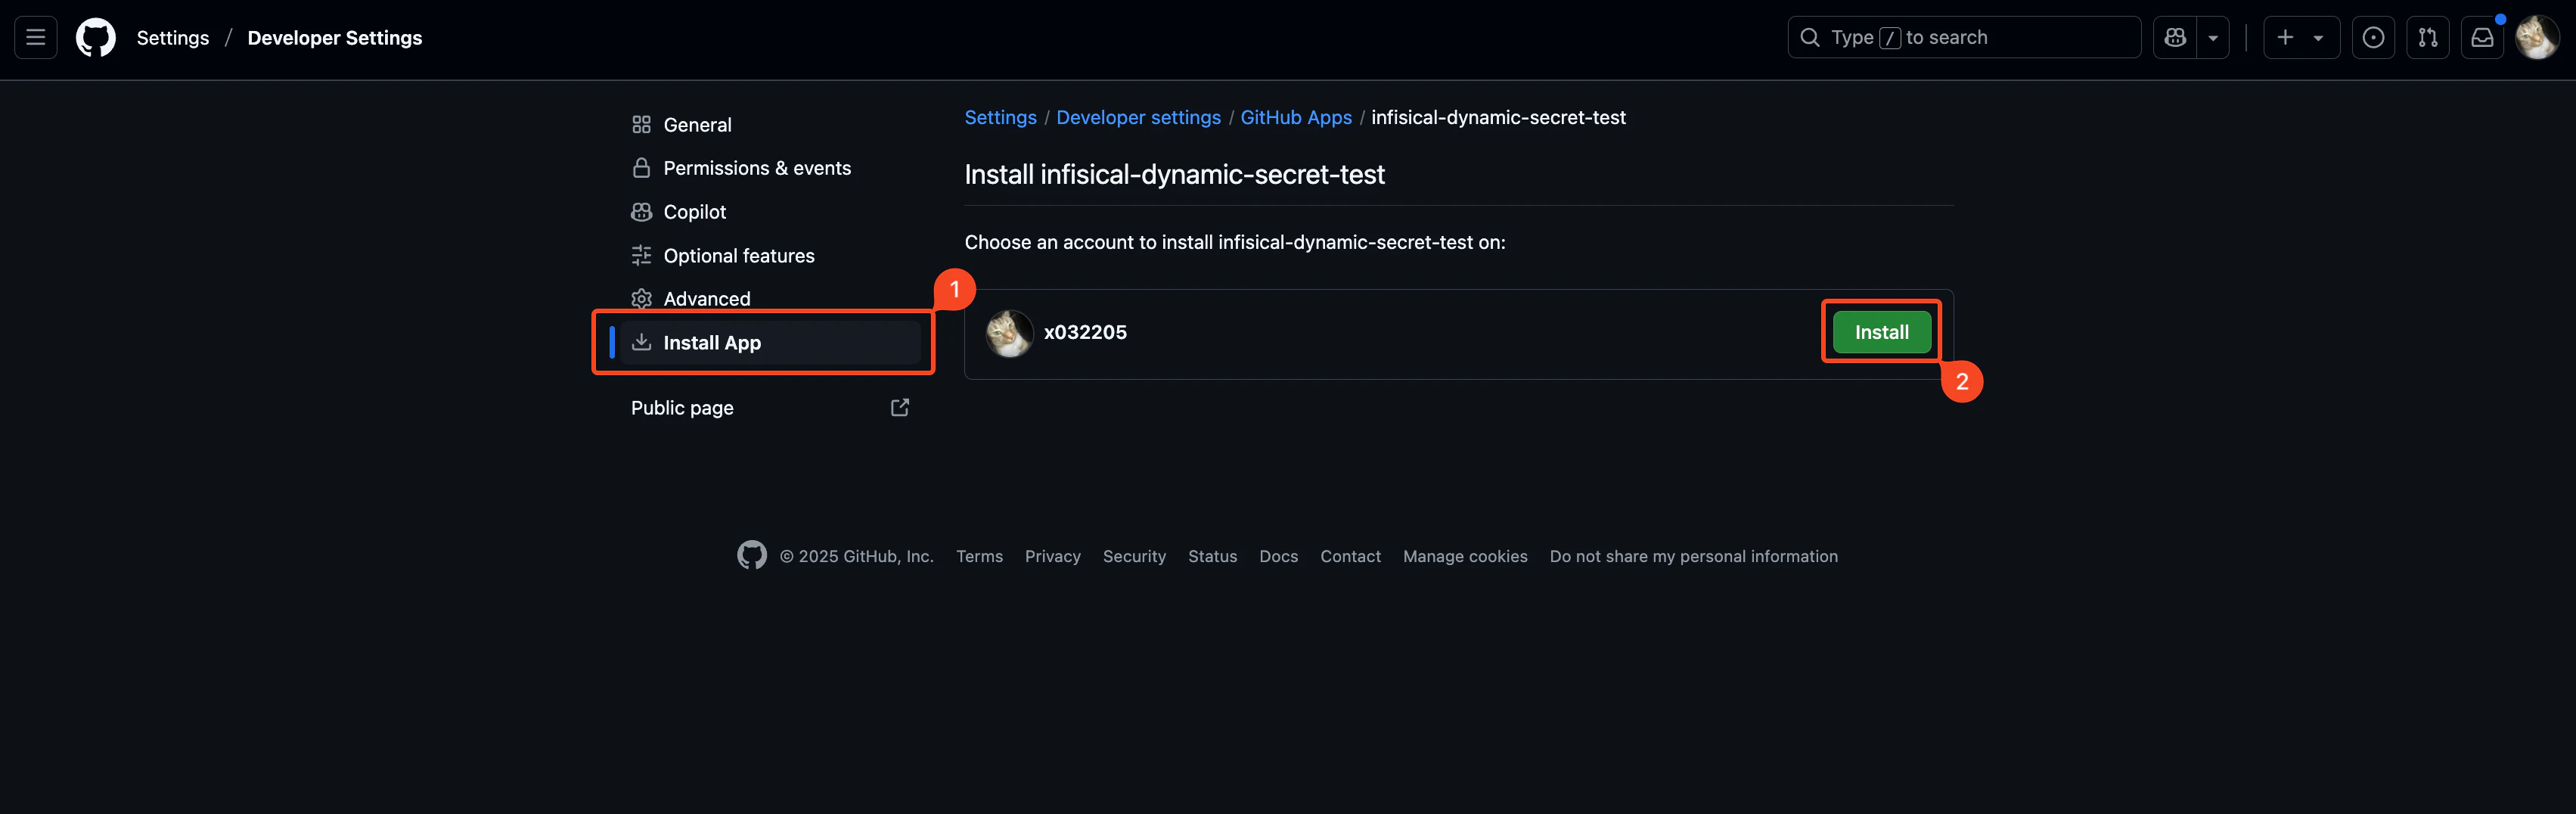The image size is (2576, 814).
Task: Open the notifications inbox icon
Action: (x=2482, y=38)
